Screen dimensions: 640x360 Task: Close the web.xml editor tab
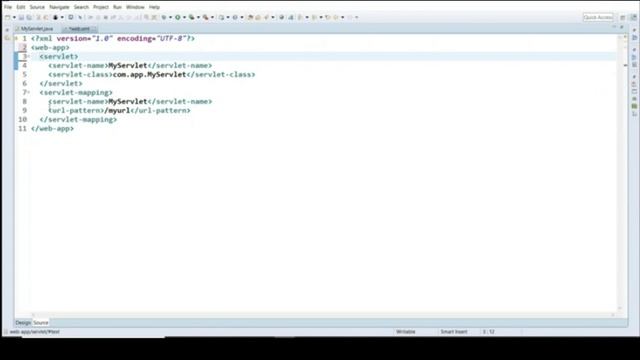(94, 29)
